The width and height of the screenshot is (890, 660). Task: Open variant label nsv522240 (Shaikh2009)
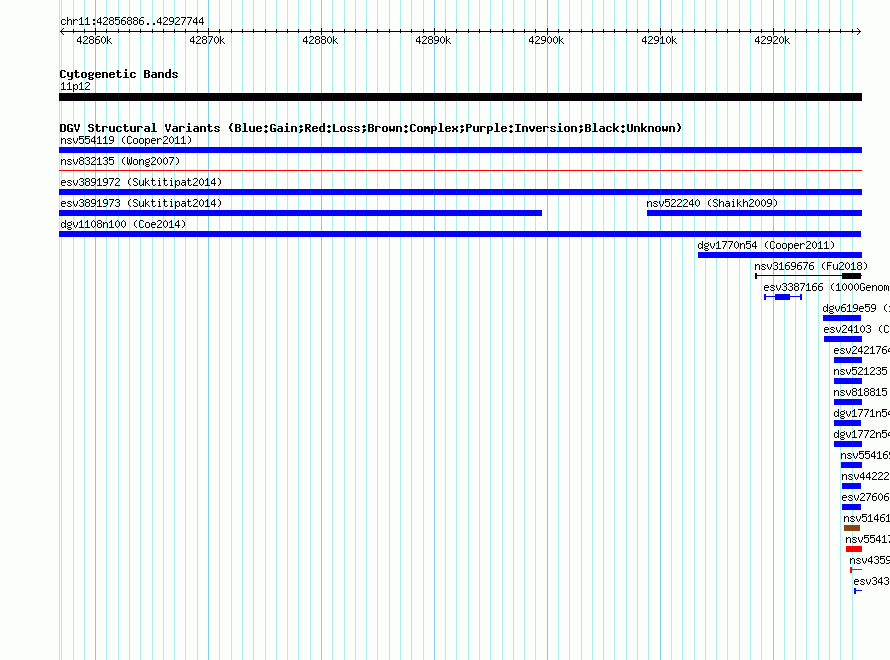click(712, 203)
